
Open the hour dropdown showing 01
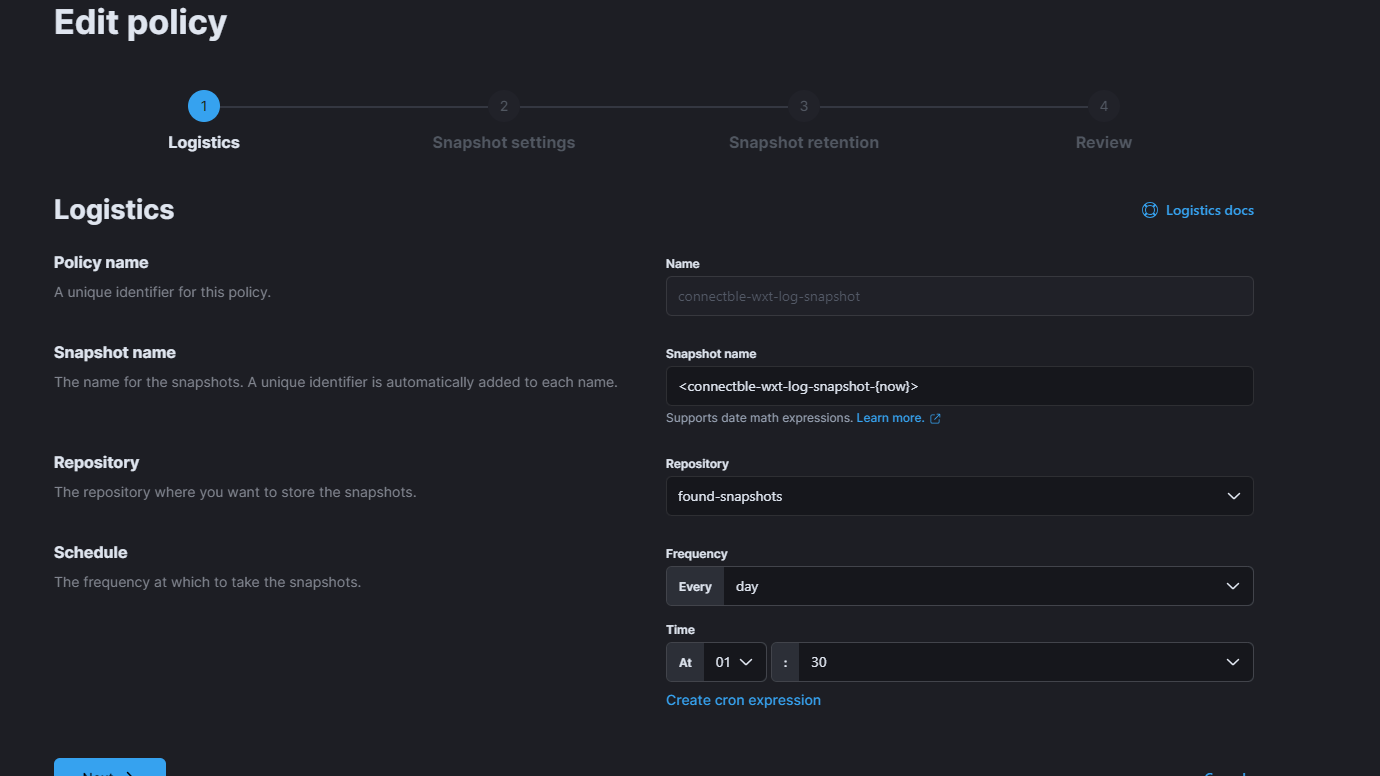pyautogui.click(x=734, y=662)
